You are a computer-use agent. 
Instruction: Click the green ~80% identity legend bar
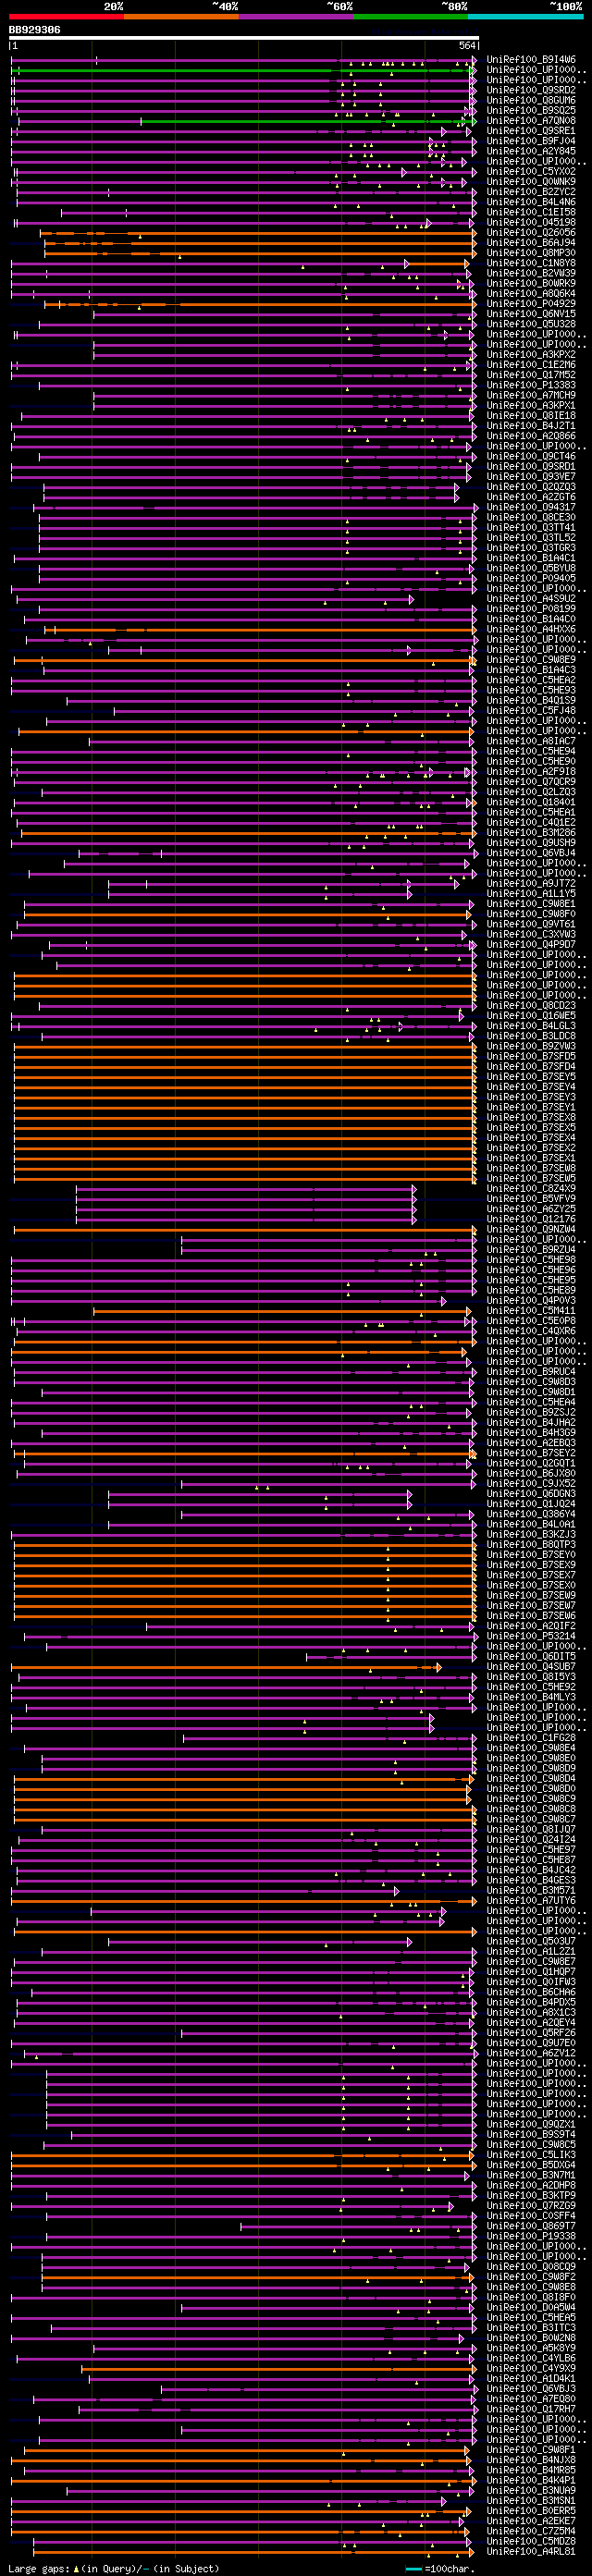pyautogui.click(x=411, y=17)
